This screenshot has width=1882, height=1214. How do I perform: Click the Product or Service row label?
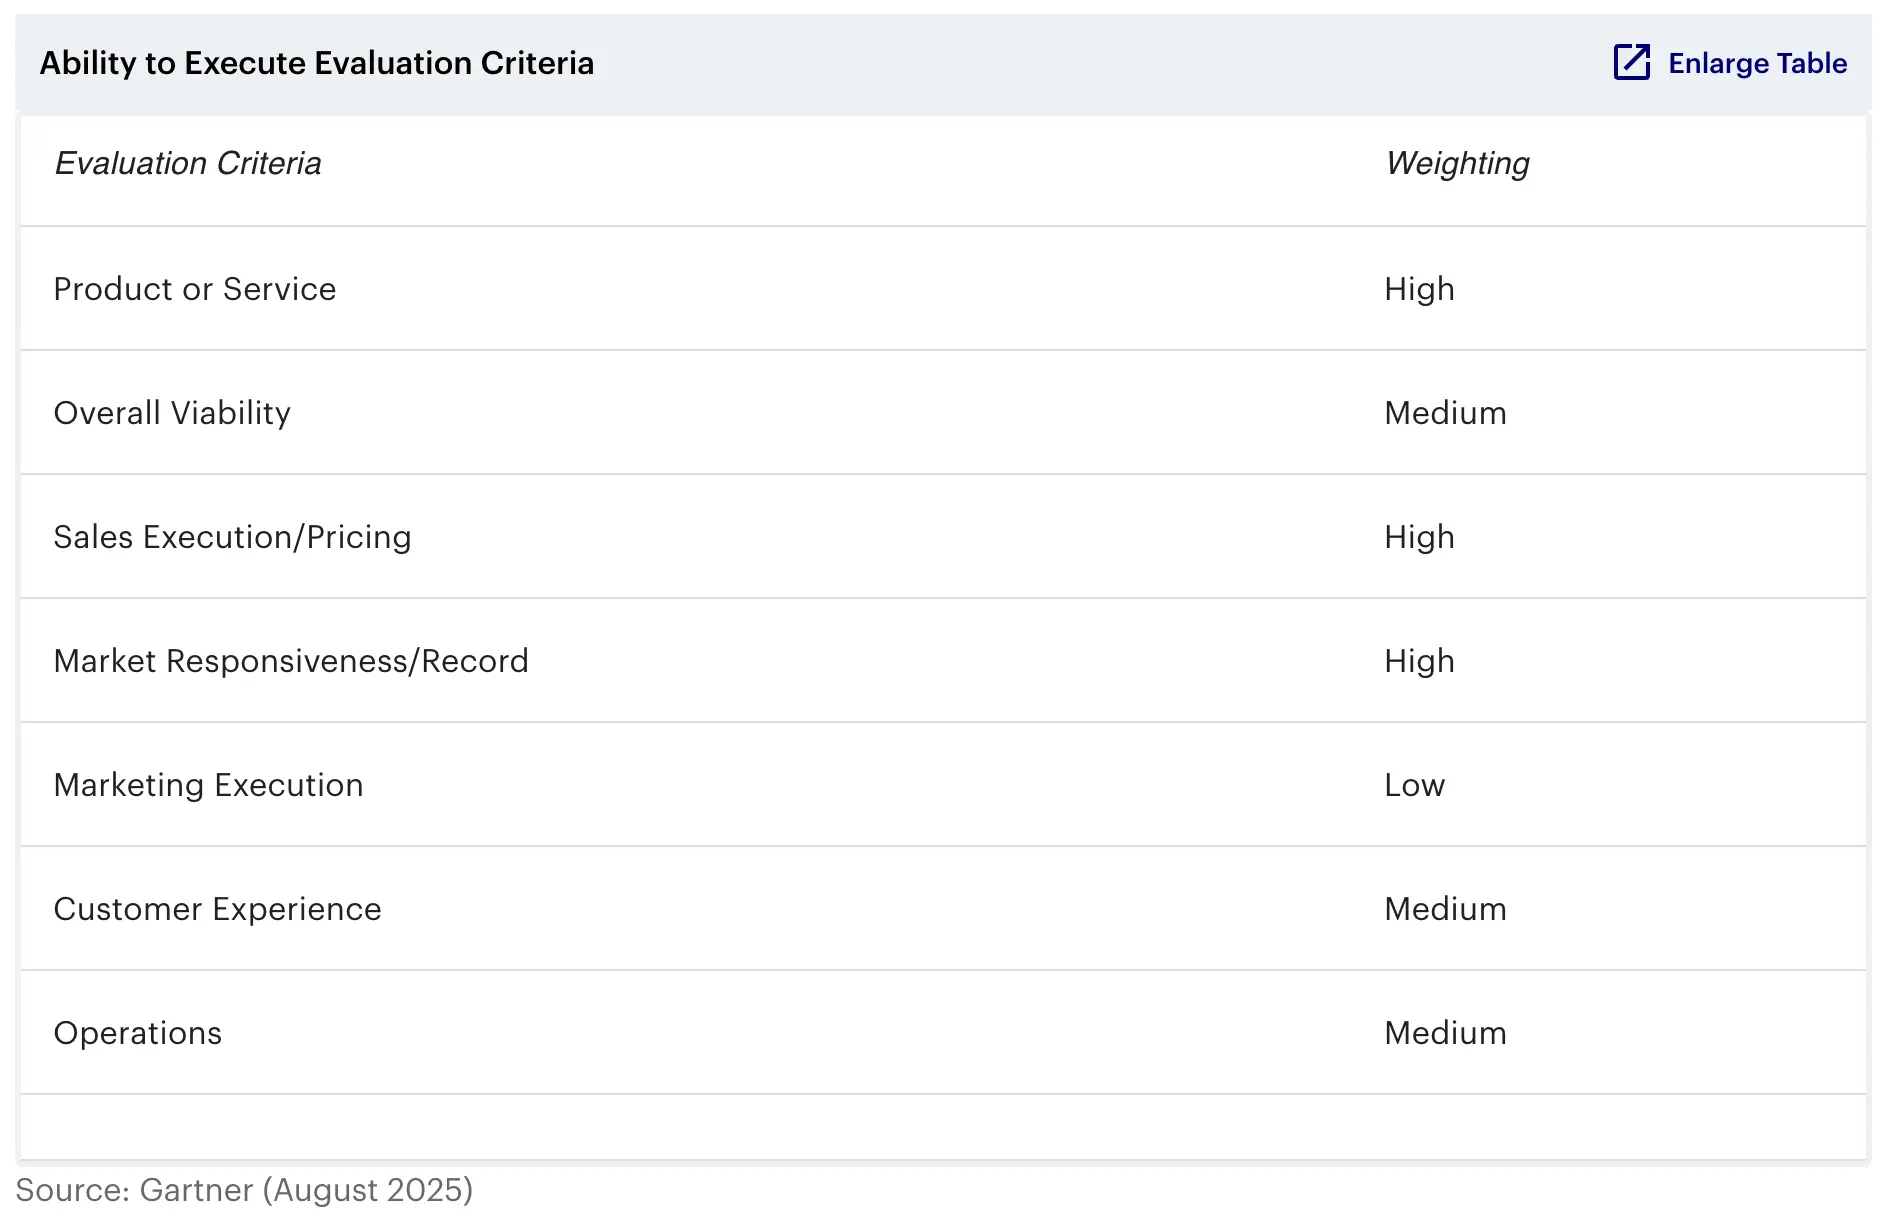click(x=195, y=289)
